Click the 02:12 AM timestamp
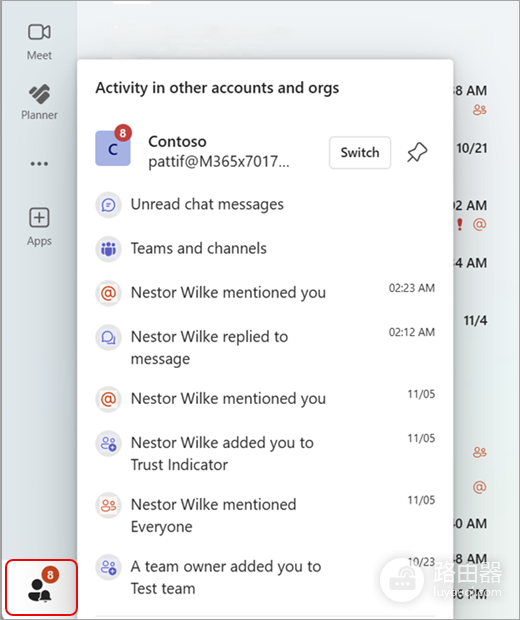Viewport: 520px width, 620px height. pos(412,332)
